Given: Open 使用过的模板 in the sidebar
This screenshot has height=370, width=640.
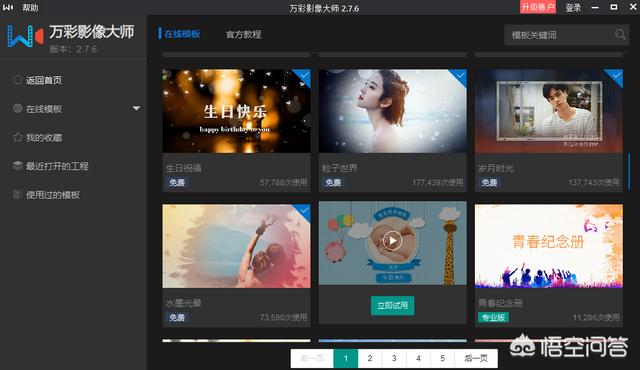Looking at the screenshot, I should [53, 195].
